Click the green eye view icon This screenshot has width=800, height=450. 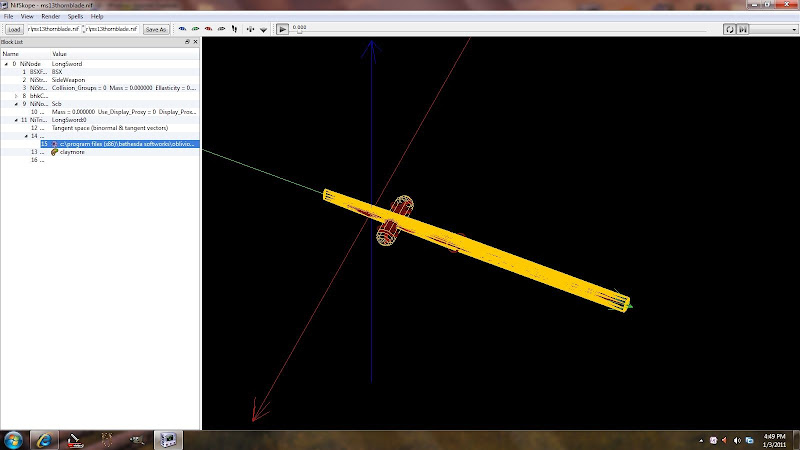(x=196, y=29)
